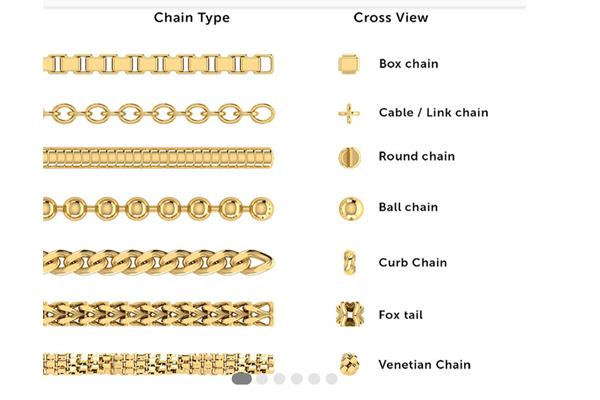This screenshot has width=600, height=400.
Task: Click the Ball chain cross view icon
Action: point(350,208)
